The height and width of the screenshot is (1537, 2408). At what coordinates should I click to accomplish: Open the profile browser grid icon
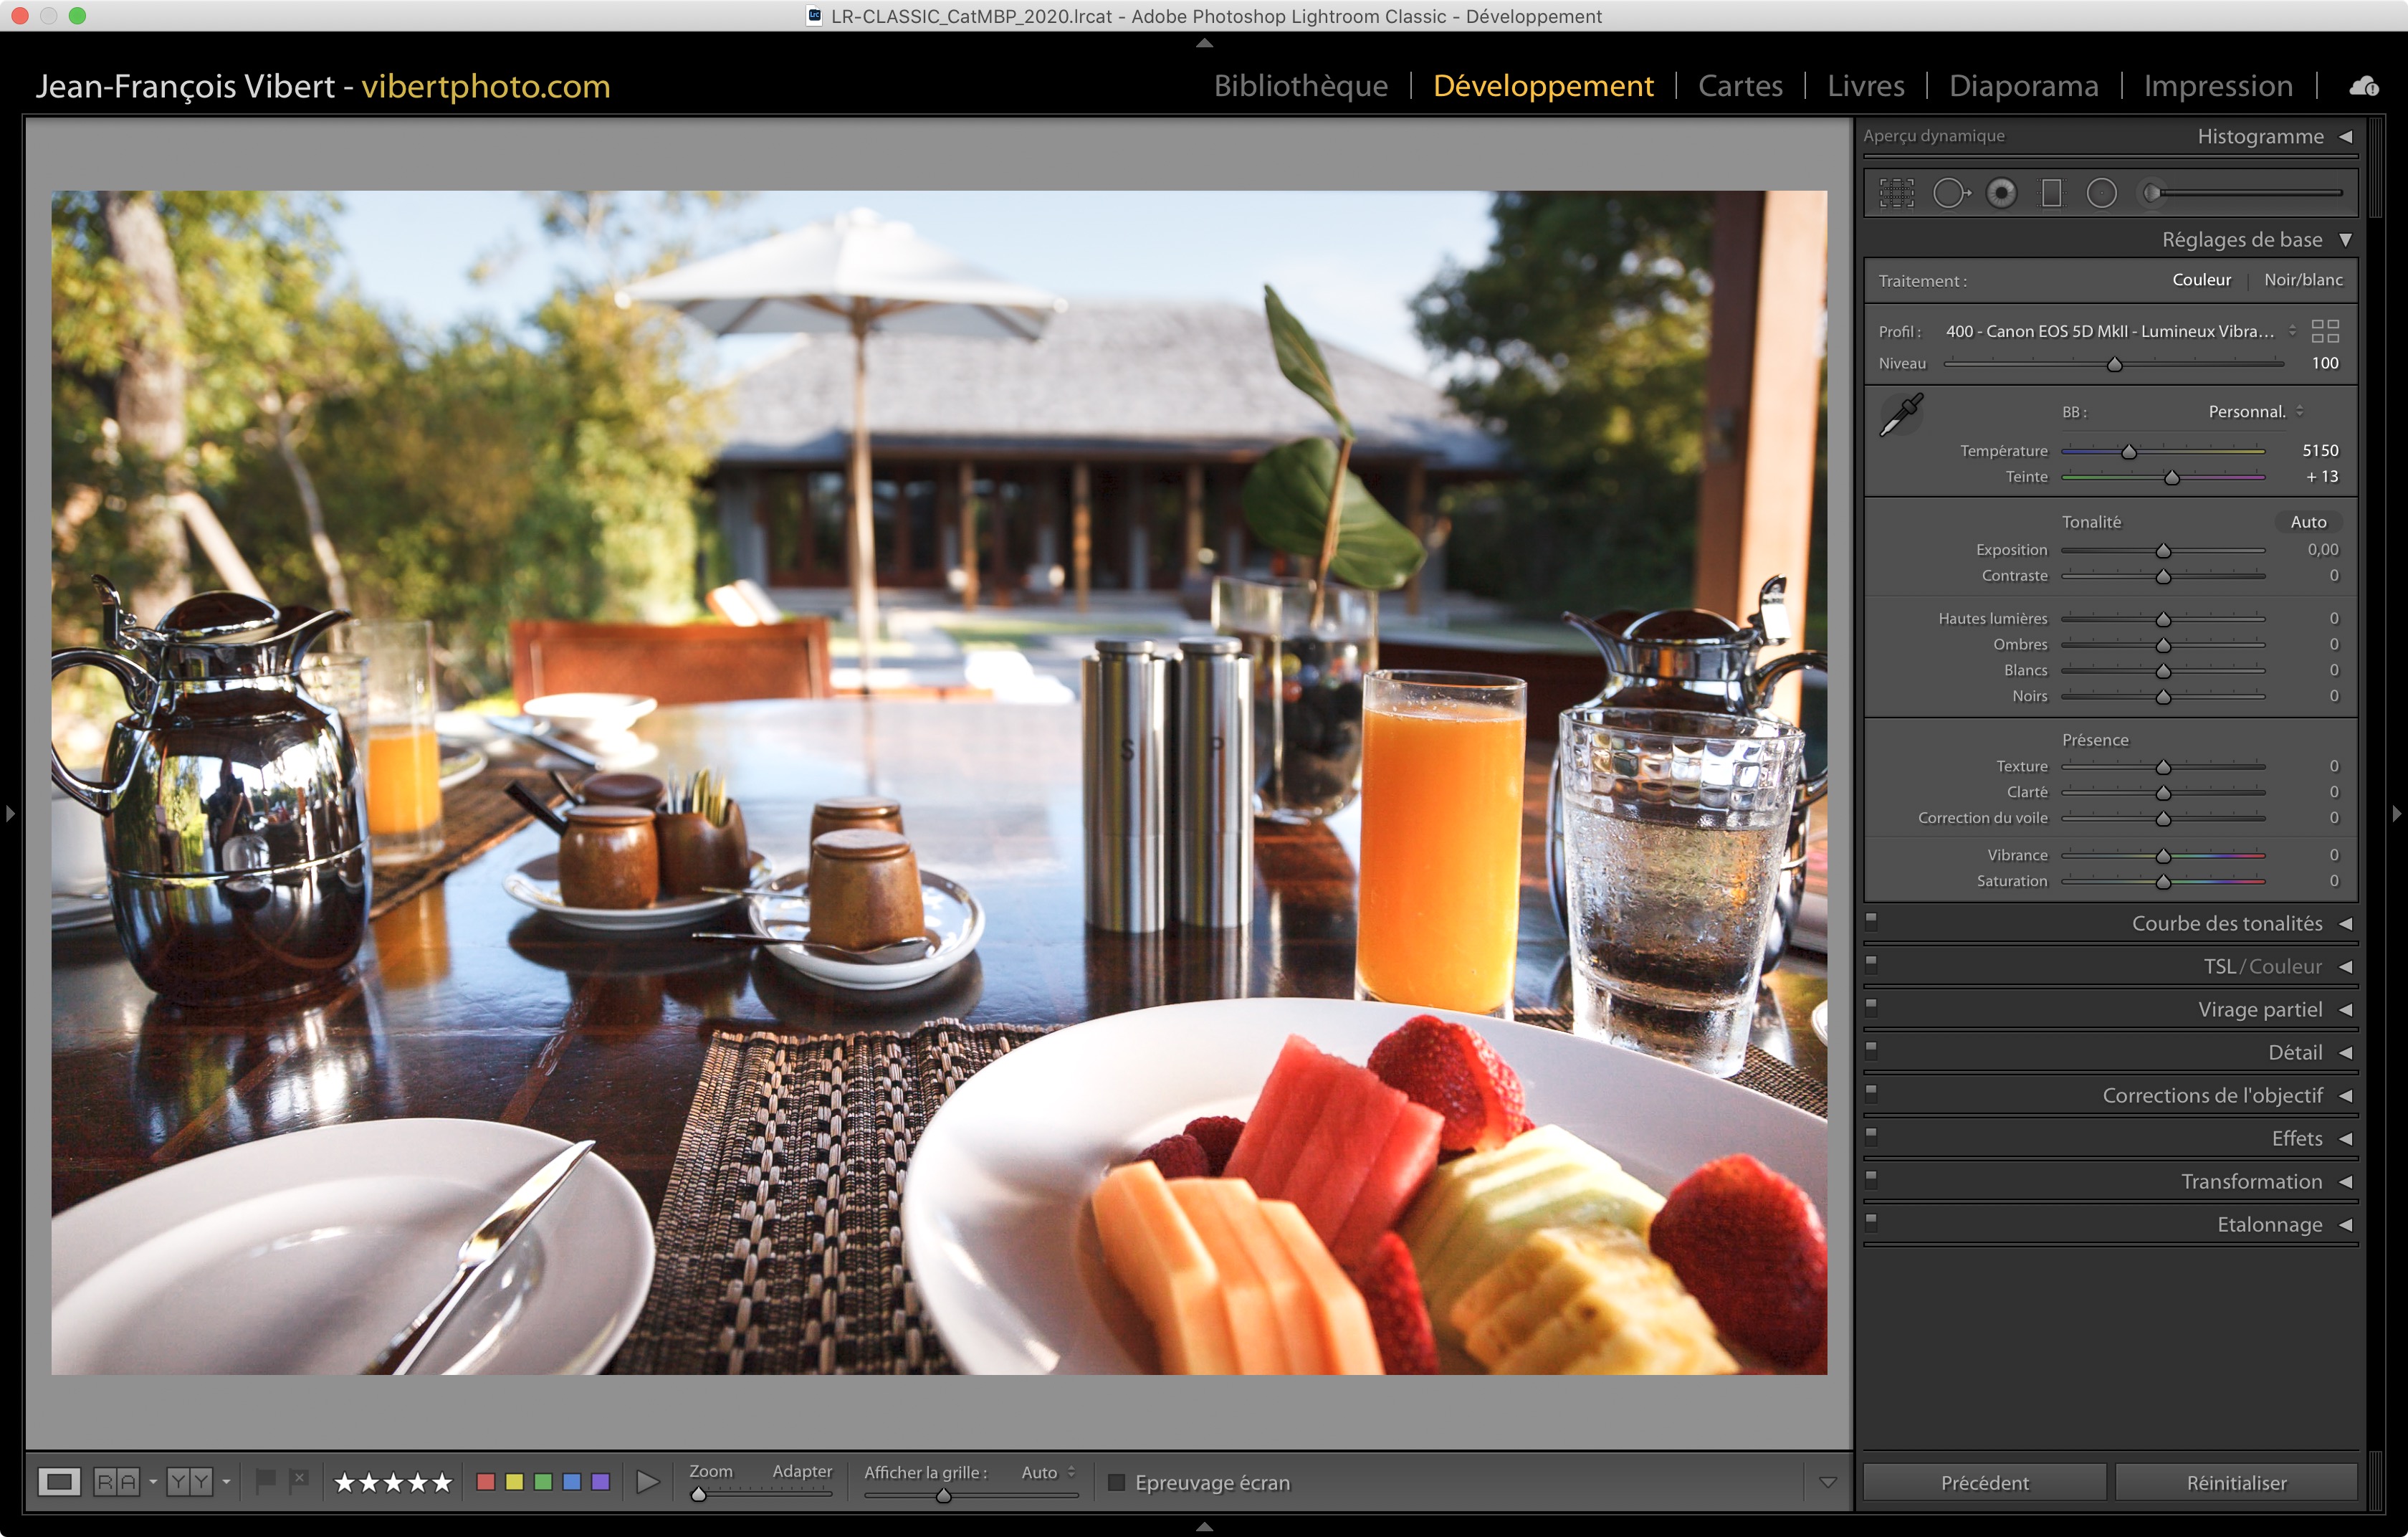coord(2325,331)
